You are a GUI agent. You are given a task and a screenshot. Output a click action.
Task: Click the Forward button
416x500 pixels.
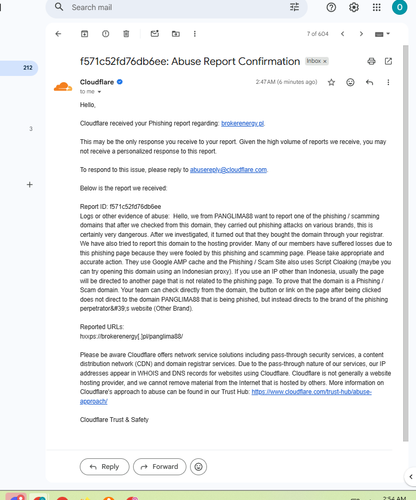click(159, 467)
